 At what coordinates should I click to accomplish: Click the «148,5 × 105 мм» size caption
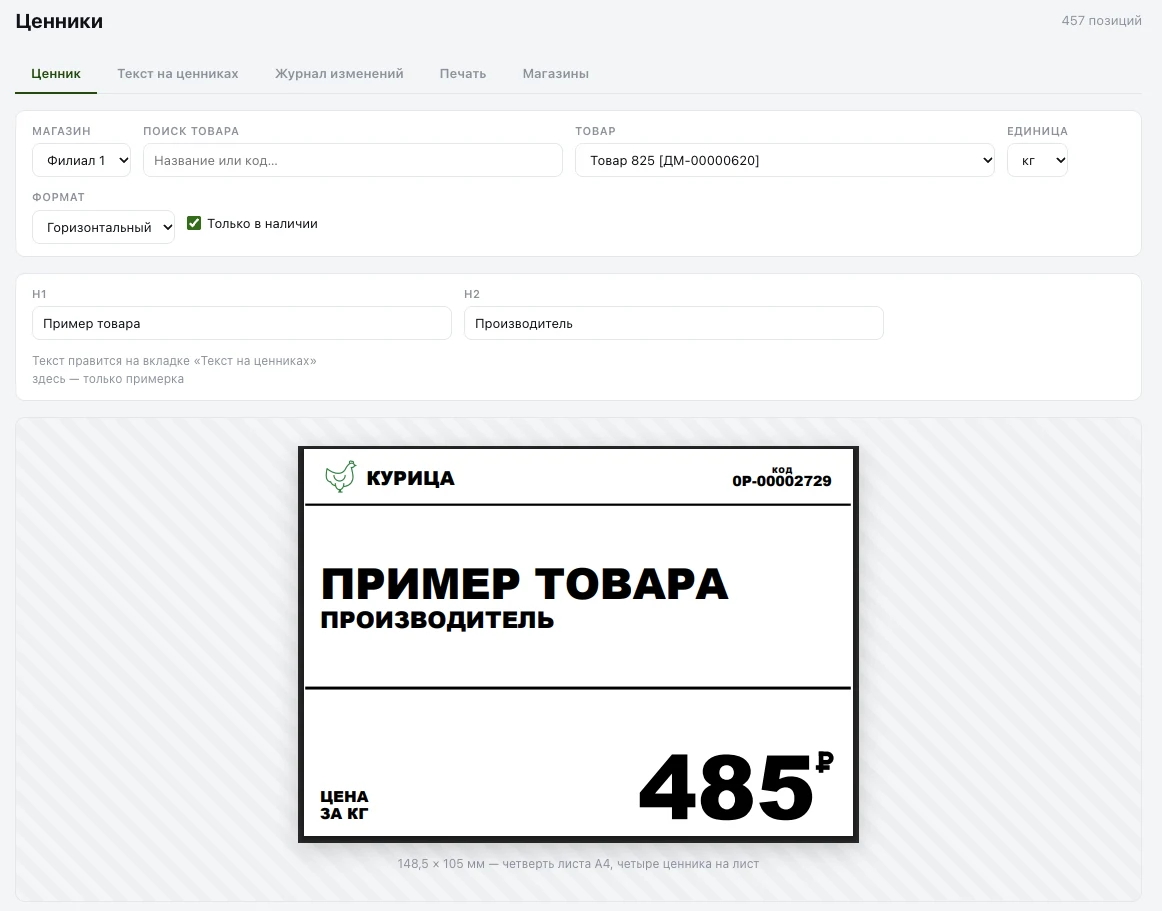point(578,864)
